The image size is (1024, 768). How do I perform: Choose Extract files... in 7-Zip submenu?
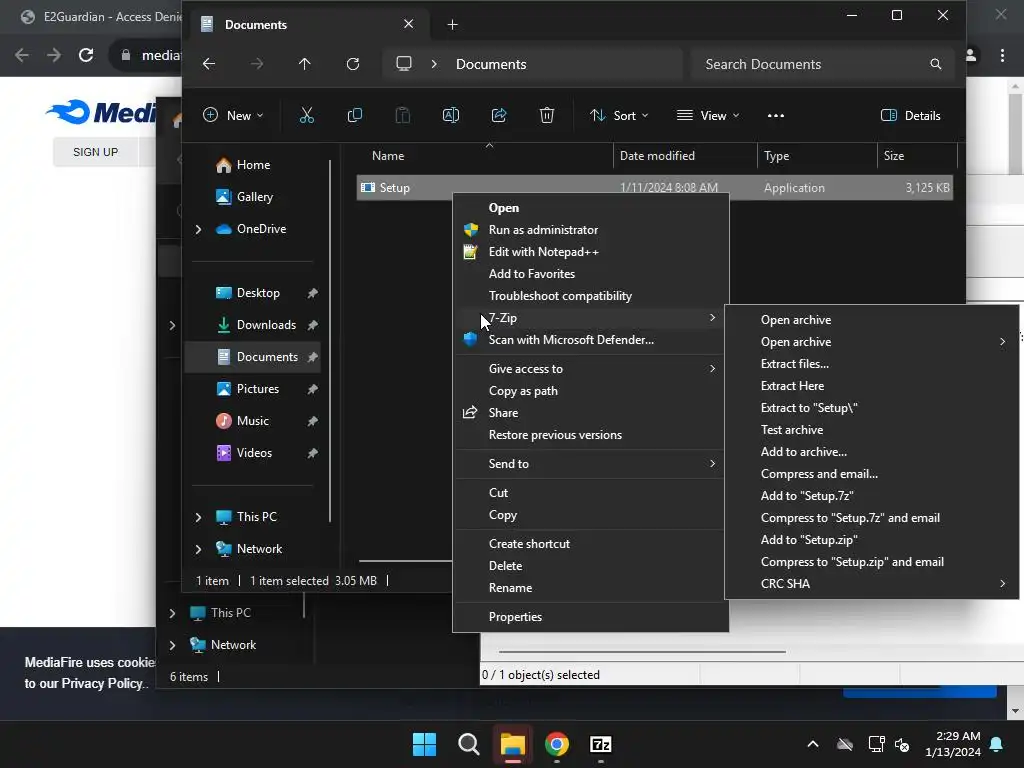pos(872,364)
